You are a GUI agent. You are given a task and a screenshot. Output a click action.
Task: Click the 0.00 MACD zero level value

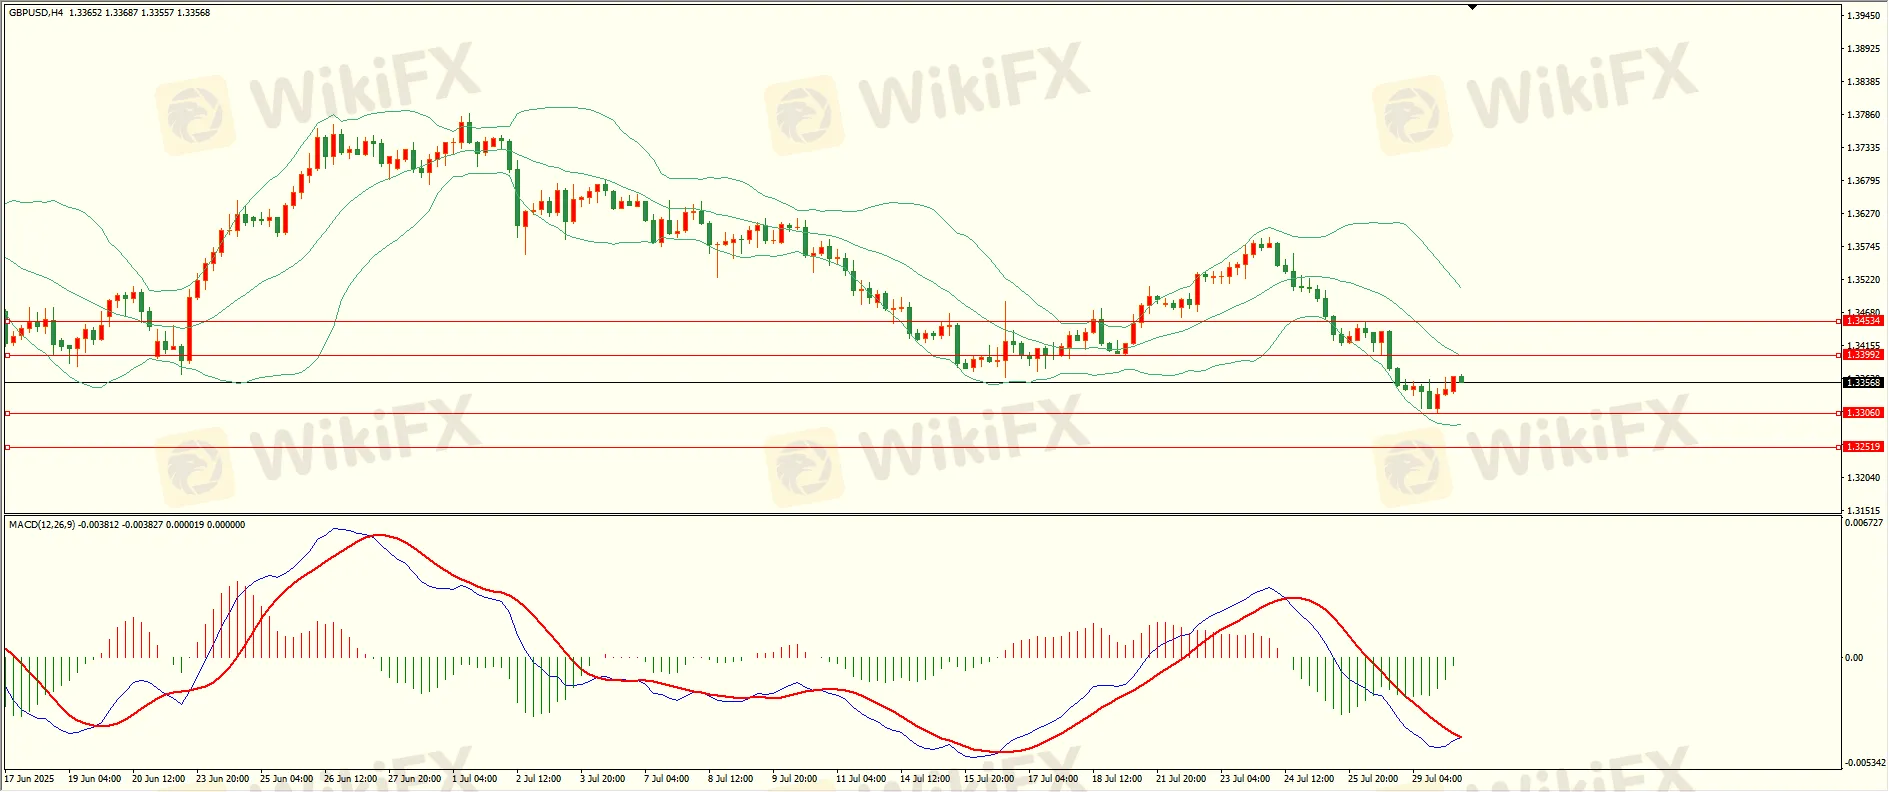(x=1854, y=658)
